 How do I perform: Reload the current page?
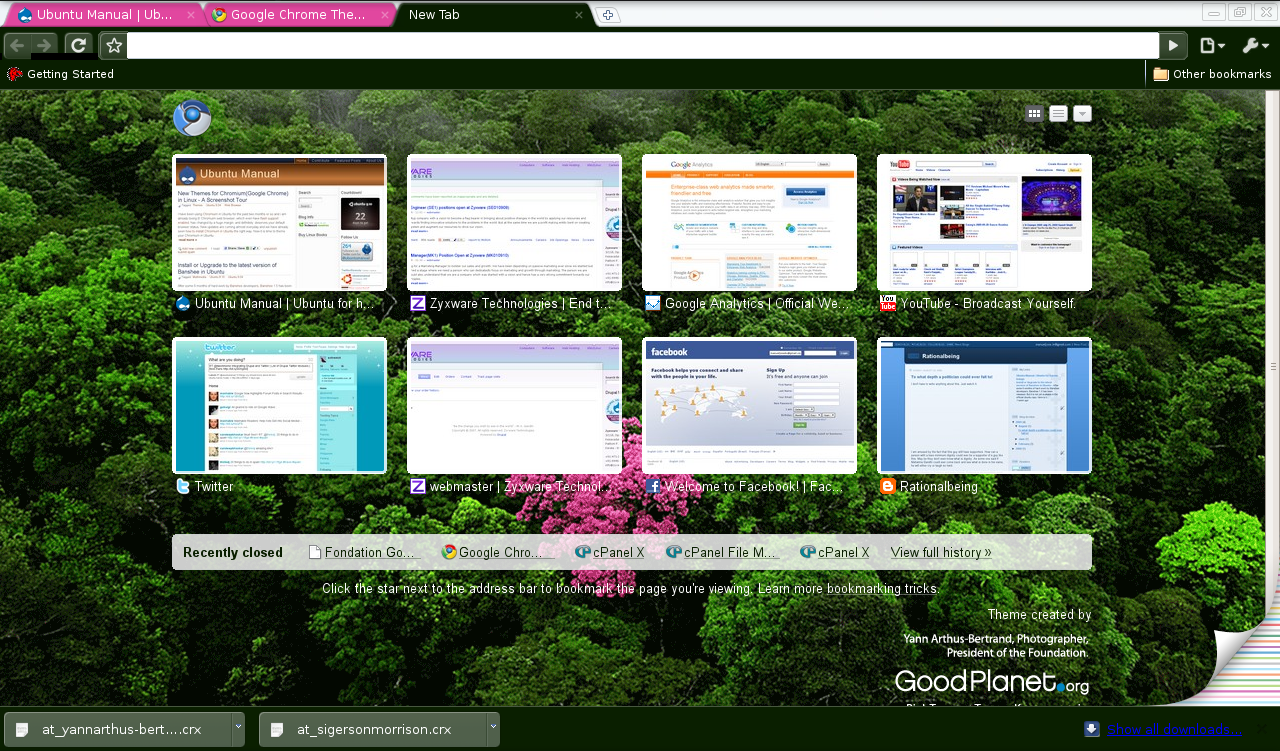[79, 45]
